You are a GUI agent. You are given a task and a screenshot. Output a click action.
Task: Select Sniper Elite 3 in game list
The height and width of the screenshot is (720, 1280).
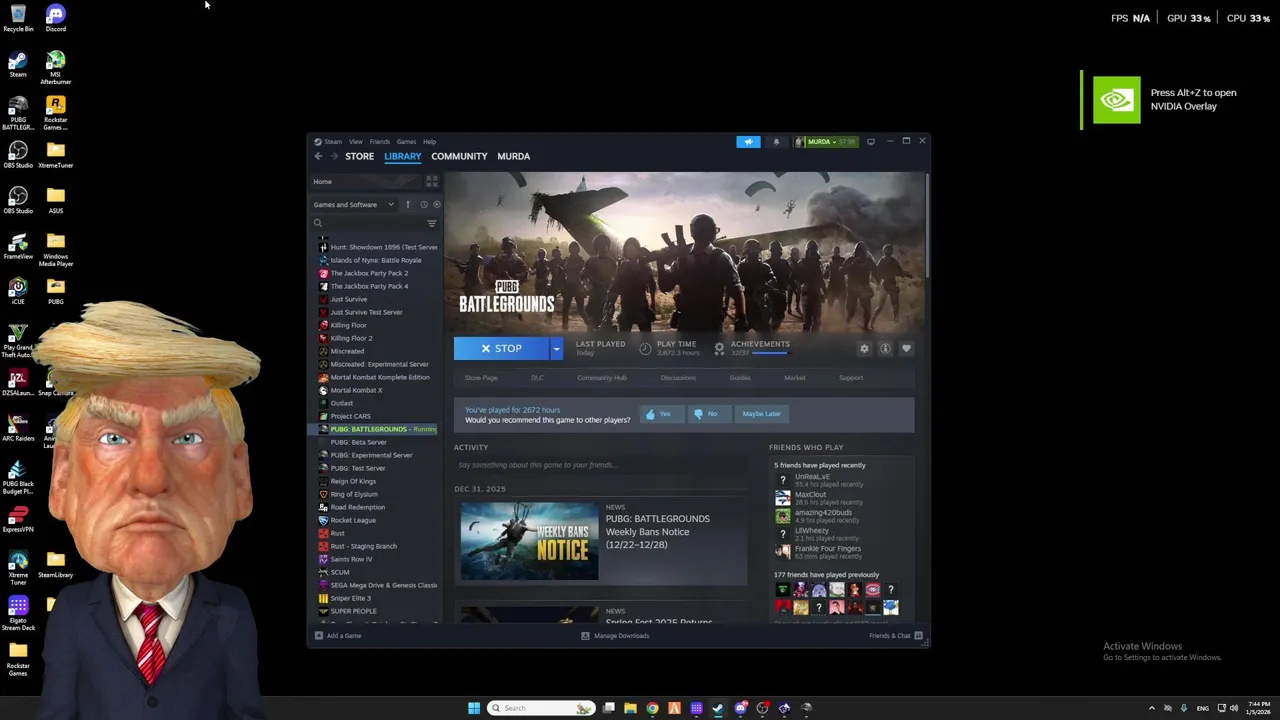[350, 598]
